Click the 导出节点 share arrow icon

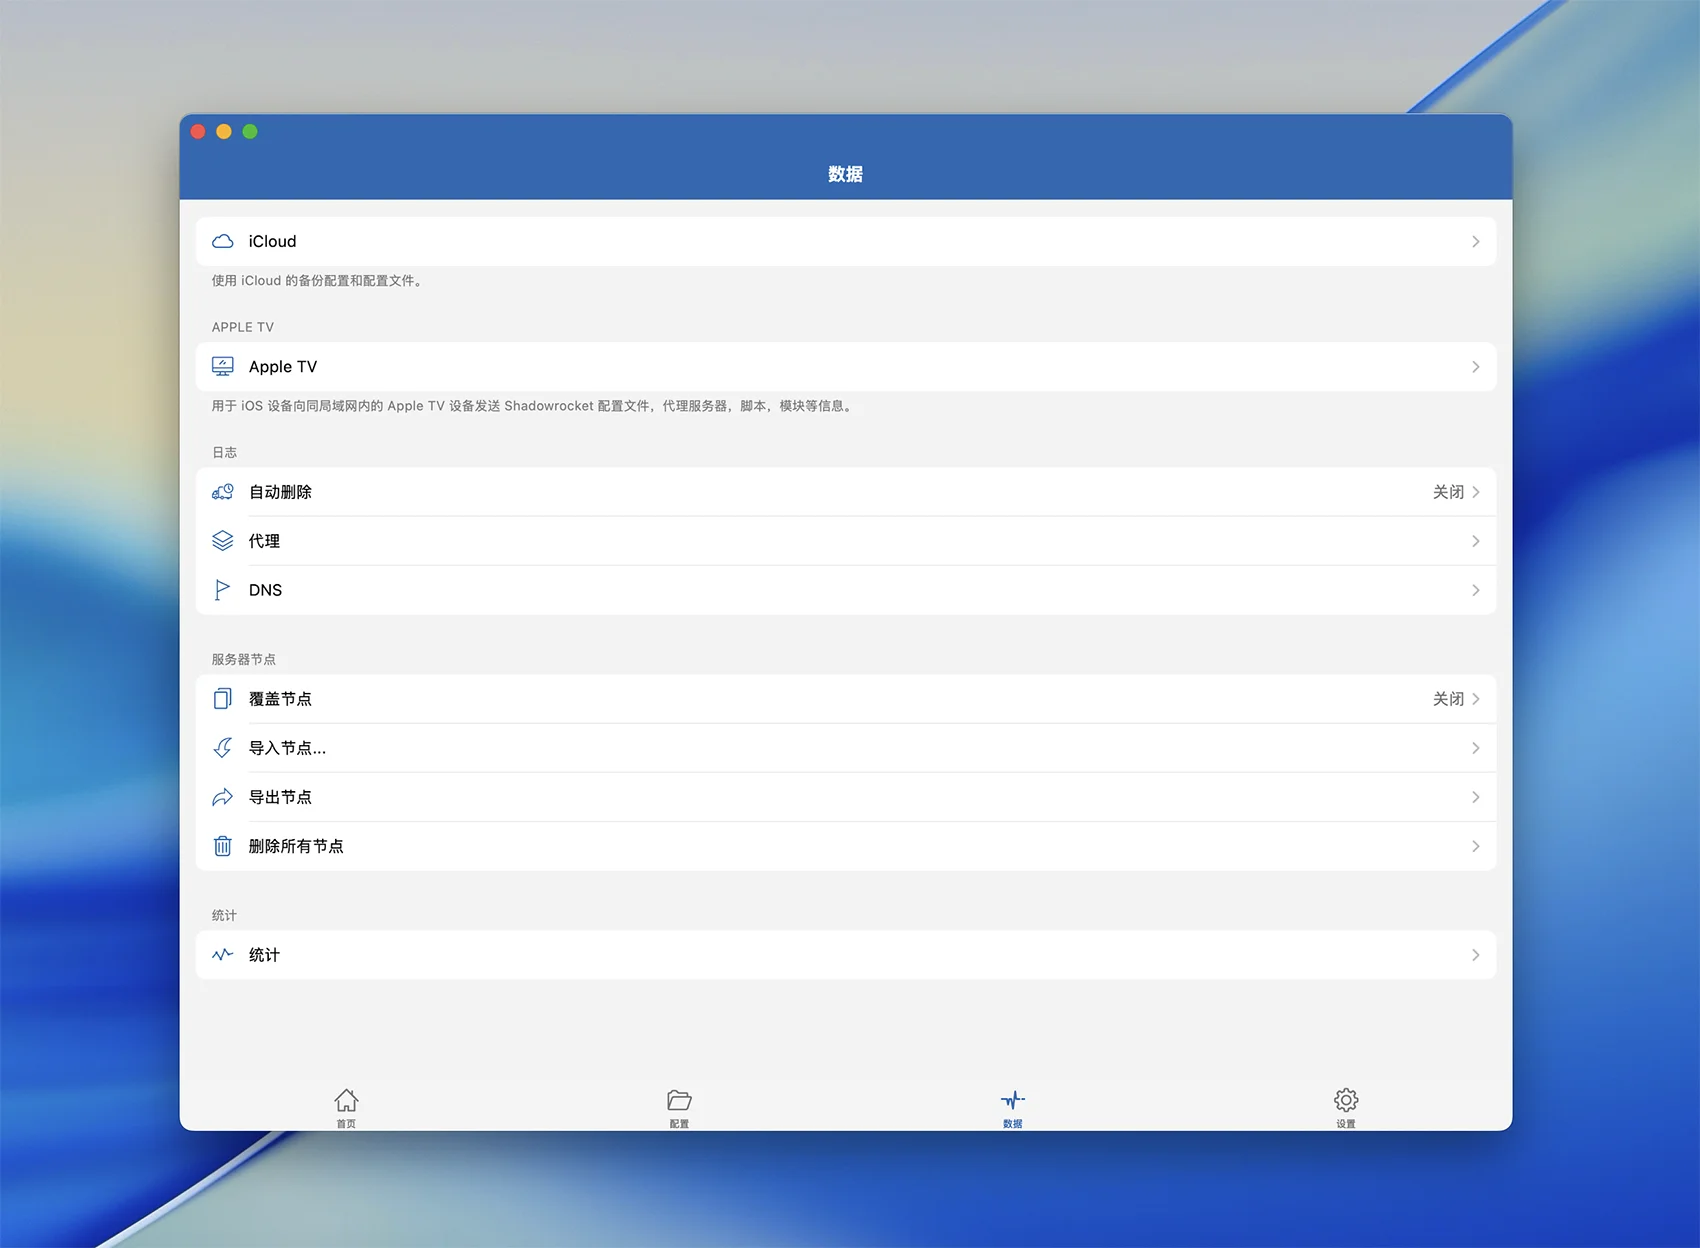223,797
